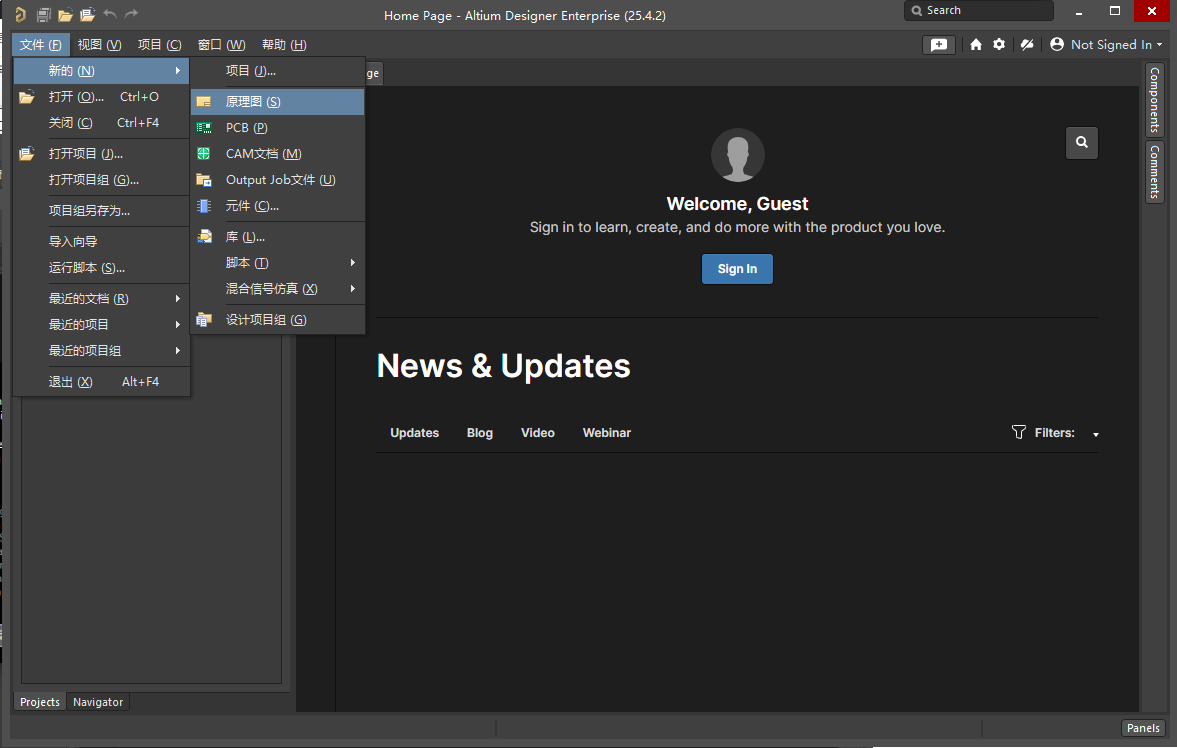The width and height of the screenshot is (1177, 748).
Task: Open the feedback speech bubble icon
Action: [939, 44]
